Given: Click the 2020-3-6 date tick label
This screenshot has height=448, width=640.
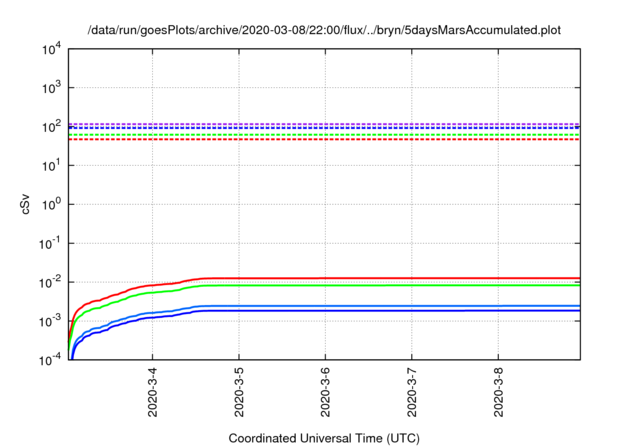Looking at the screenshot, I should (326, 392).
